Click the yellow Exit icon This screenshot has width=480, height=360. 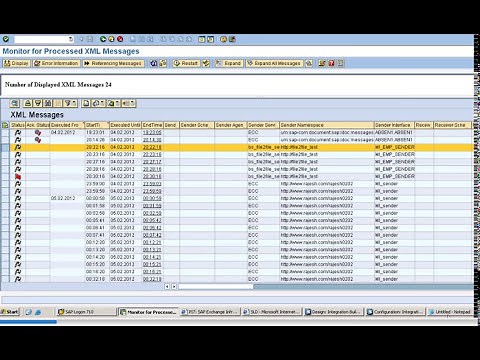(111, 39)
